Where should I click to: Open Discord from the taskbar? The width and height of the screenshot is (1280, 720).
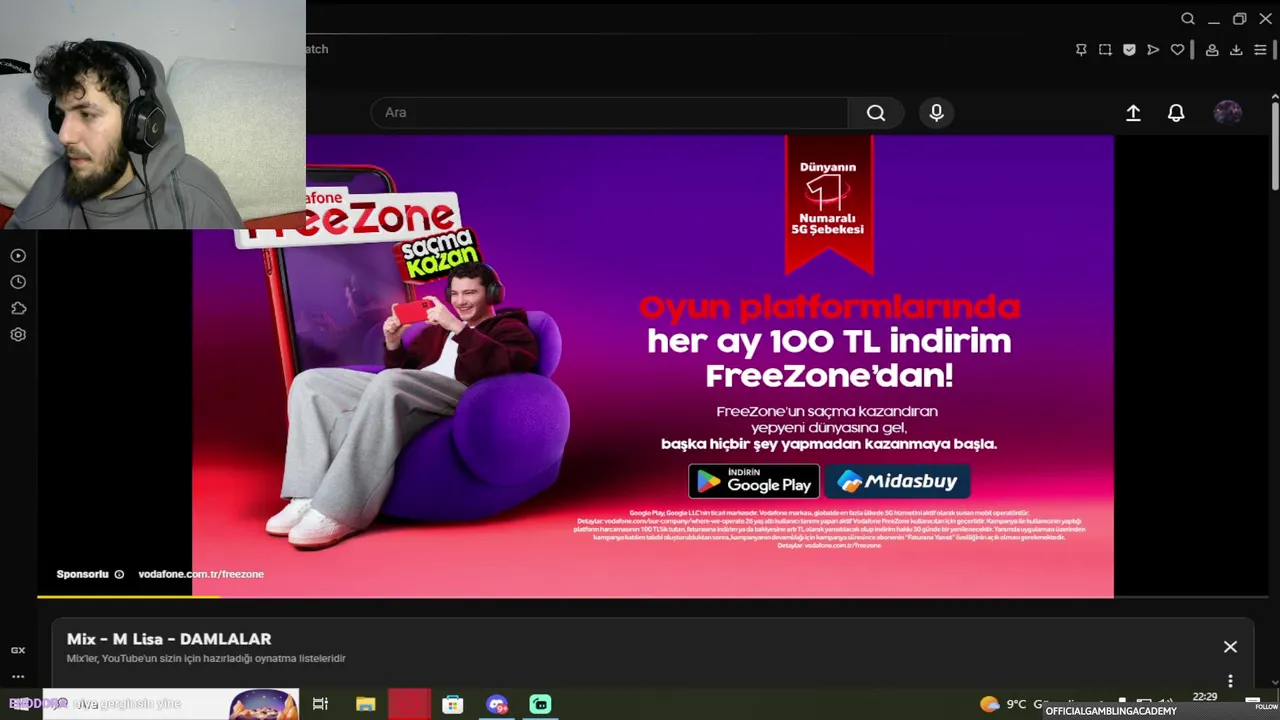click(x=497, y=704)
